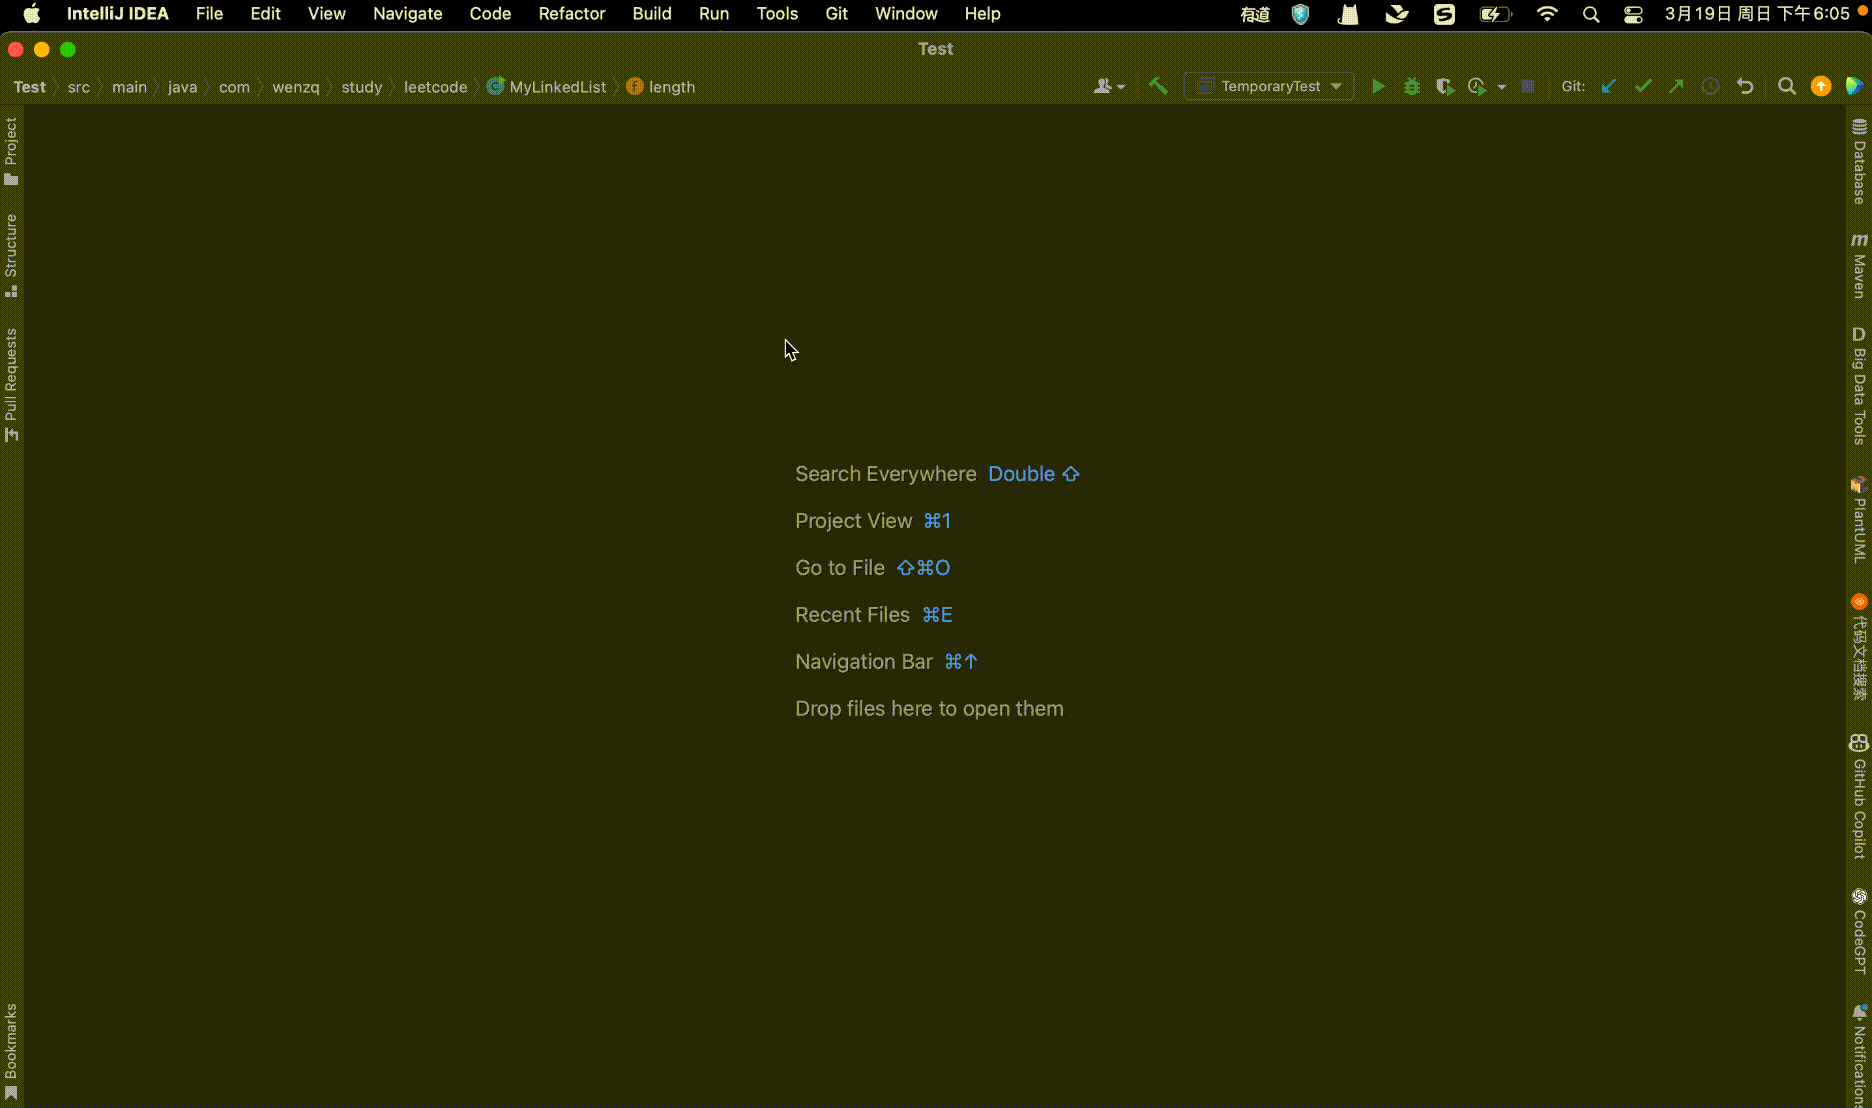The image size is (1872, 1108).
Task: Open the Refactor menu
Action: (571, 13)
